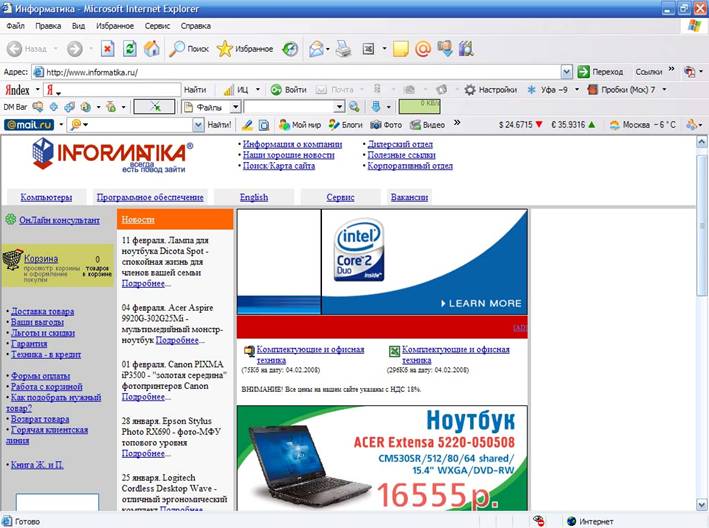Open the Файл menu
This screenshot has height=528, width=709.
pyautogui.click(x=15, y=26)
